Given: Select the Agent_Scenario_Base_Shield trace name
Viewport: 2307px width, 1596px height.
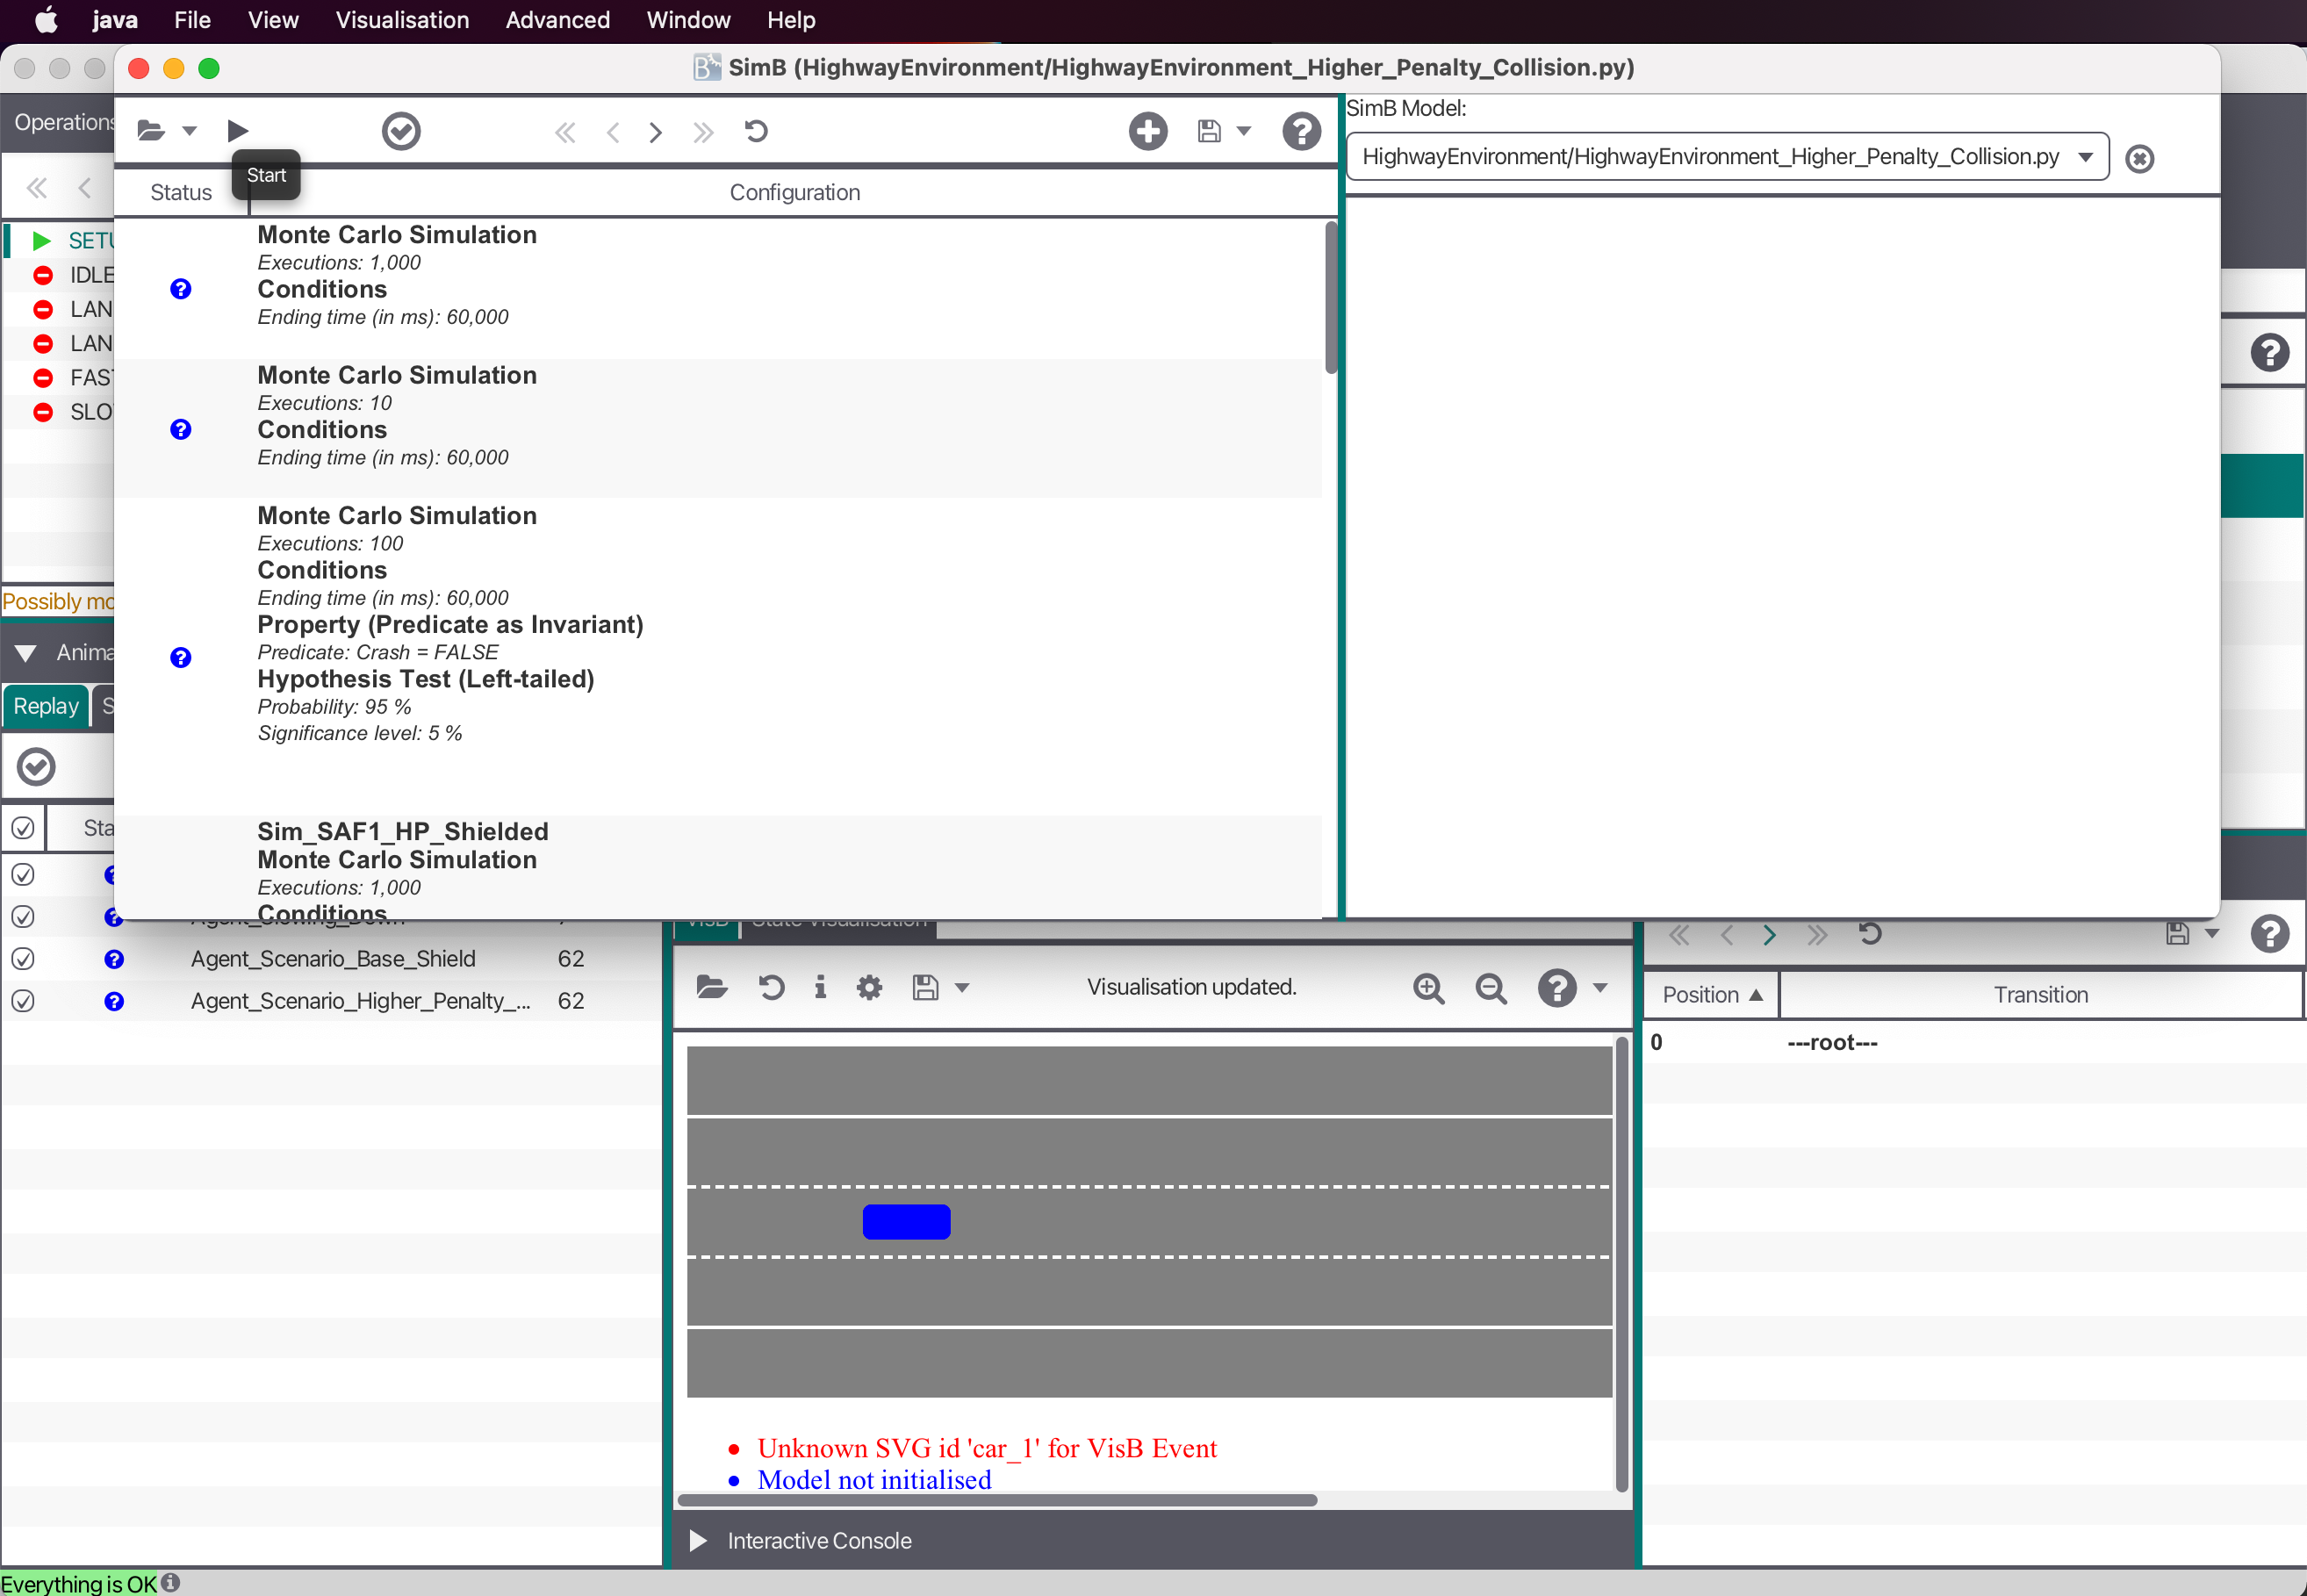Looking at the screenshot, I should (x=333, y=959).
